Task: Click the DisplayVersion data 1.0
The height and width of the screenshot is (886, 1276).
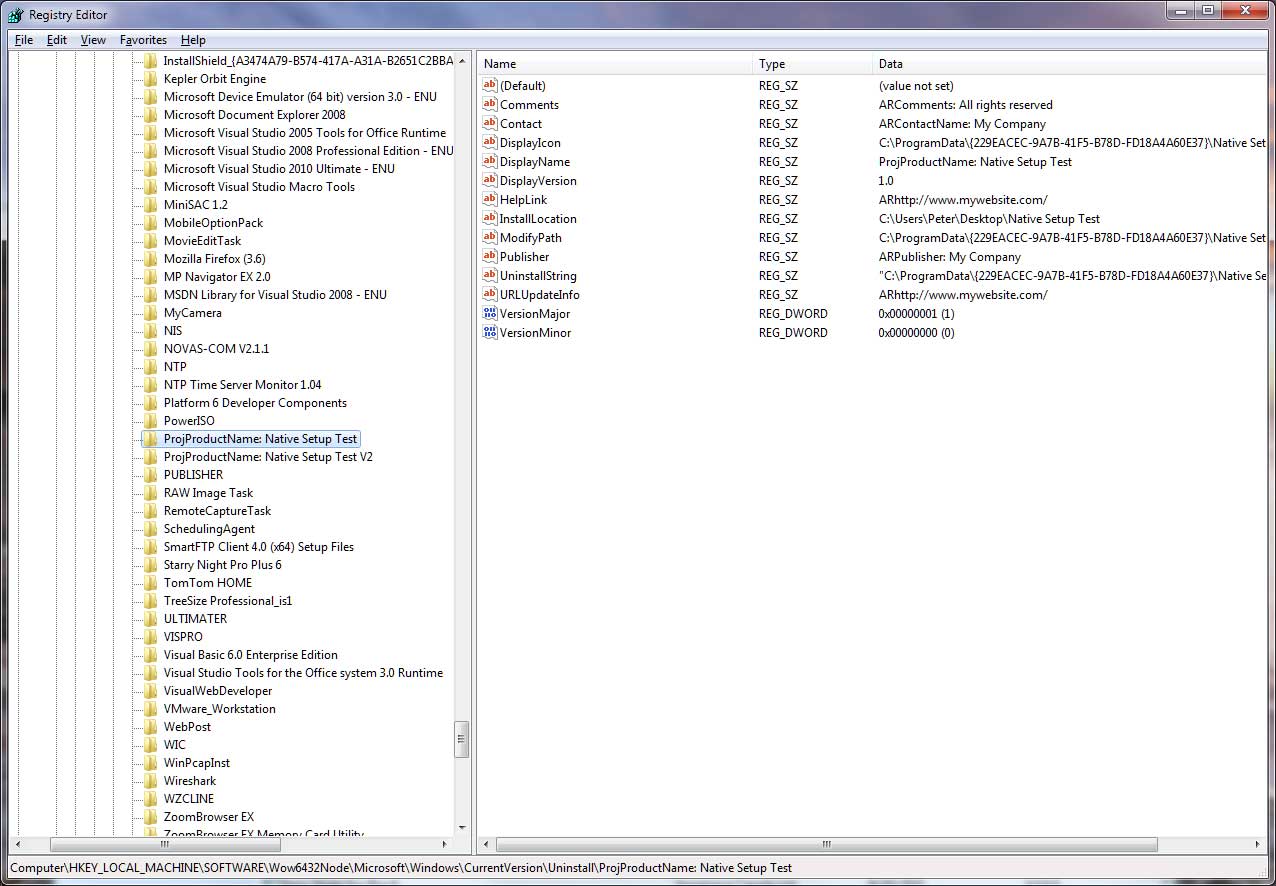Action: [x=886, y=181]
